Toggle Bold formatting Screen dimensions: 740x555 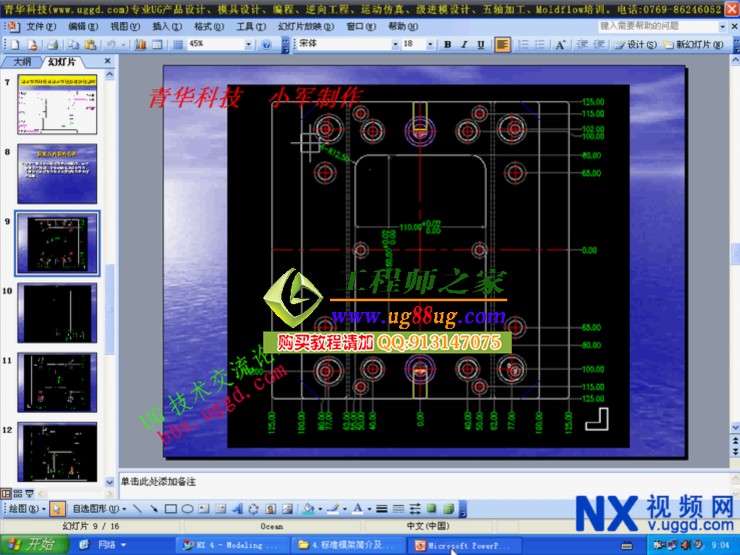447,45
